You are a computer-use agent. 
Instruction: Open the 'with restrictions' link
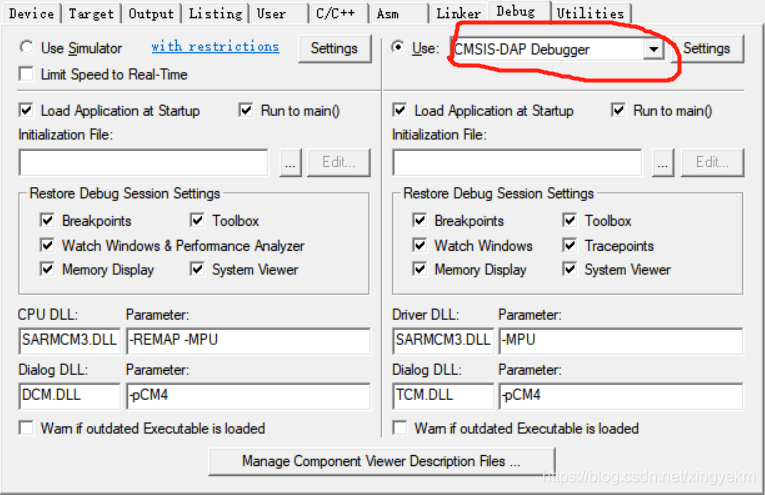[x=215, y=46]
